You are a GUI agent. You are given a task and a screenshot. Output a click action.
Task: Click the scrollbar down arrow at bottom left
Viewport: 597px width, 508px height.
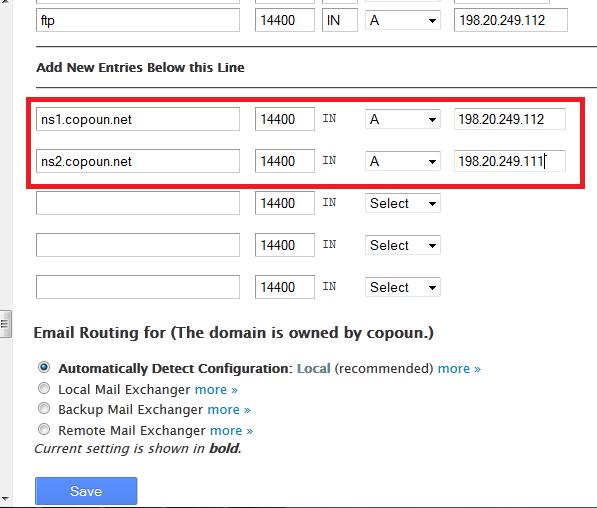[5, 498]
